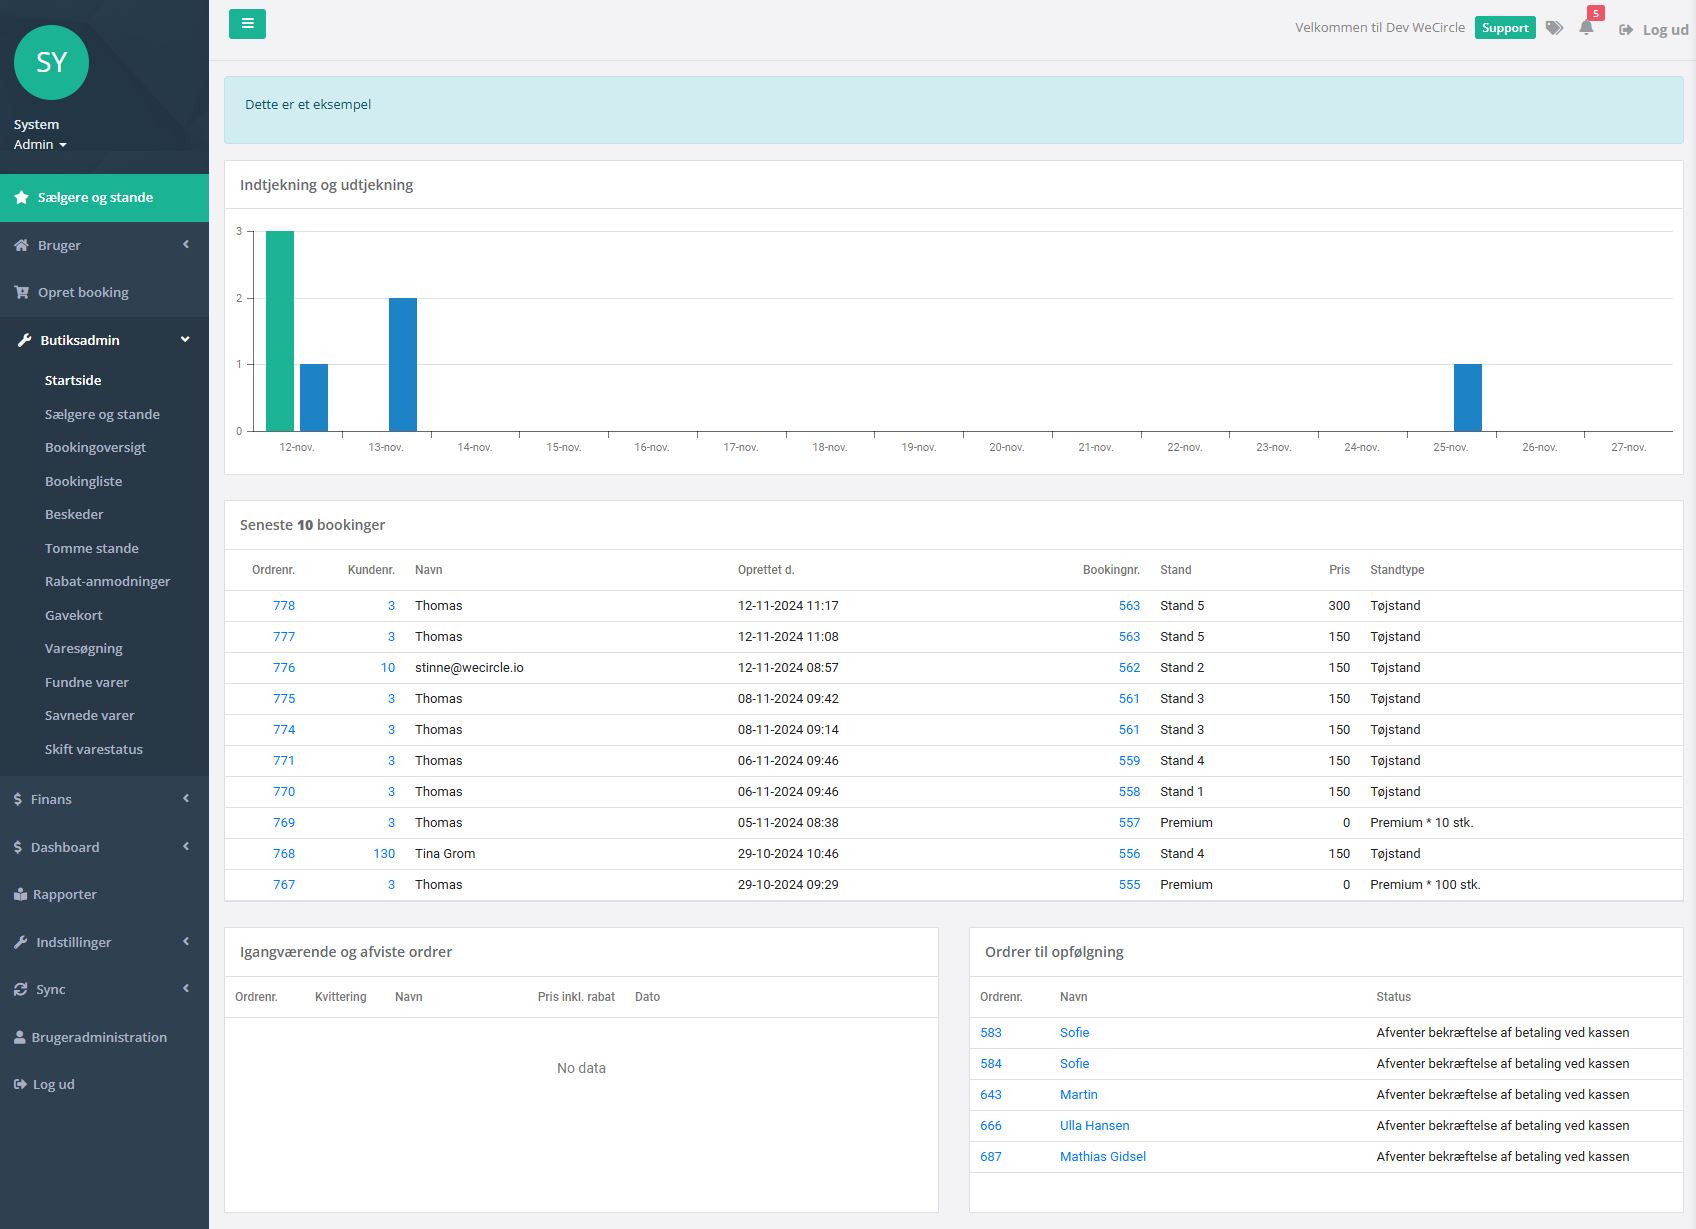Open the System Admin user dropdown
The height and width of the screenshot is (1229, 1696).
click(x=40, y=145)
